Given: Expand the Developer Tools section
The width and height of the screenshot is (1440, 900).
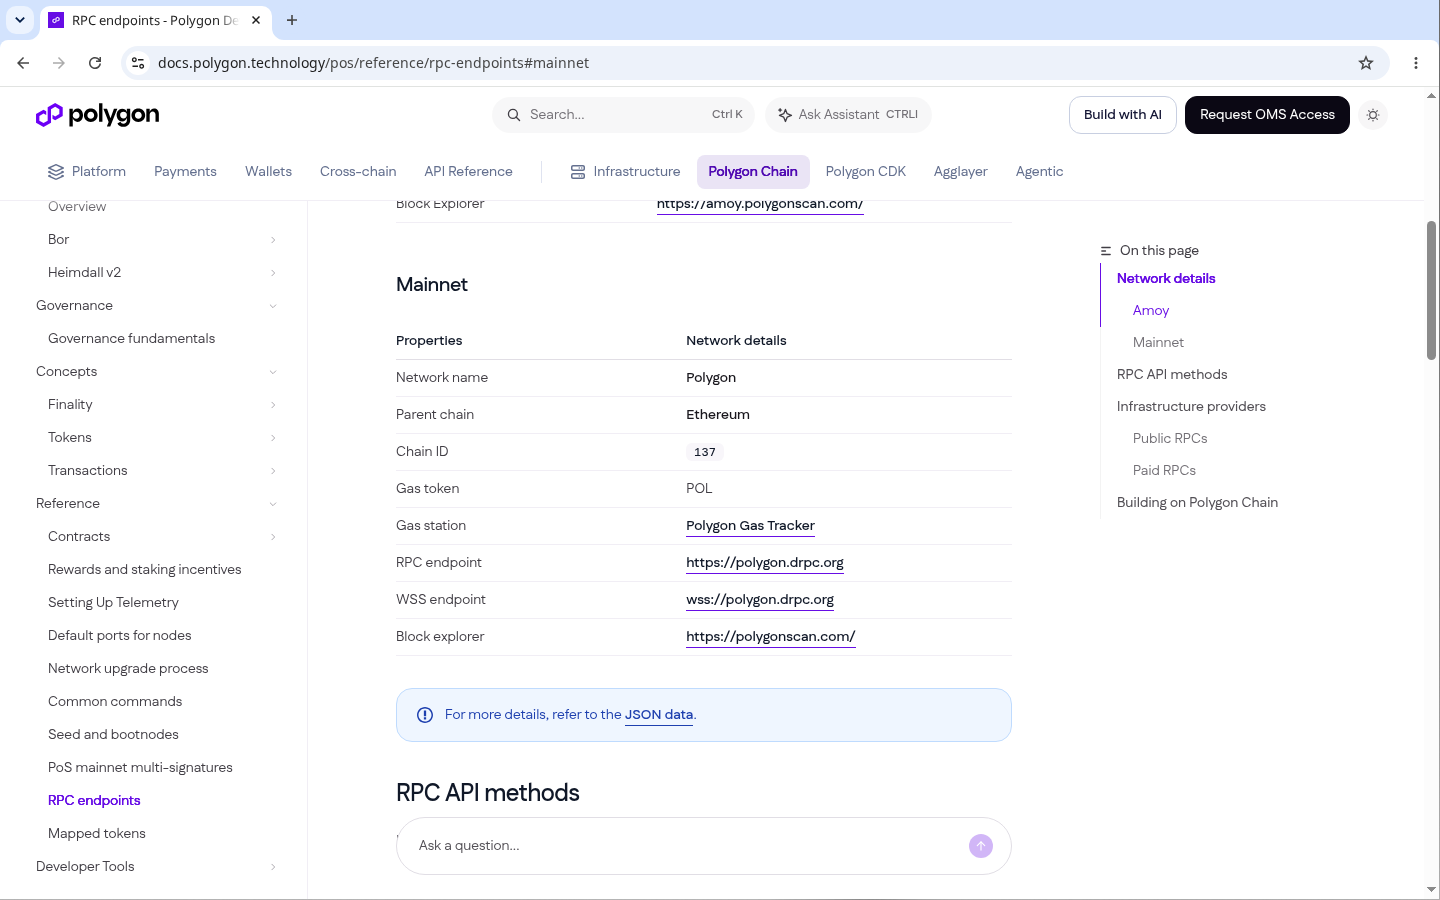Looking at the screenshot, I should (x=273, y=867).
